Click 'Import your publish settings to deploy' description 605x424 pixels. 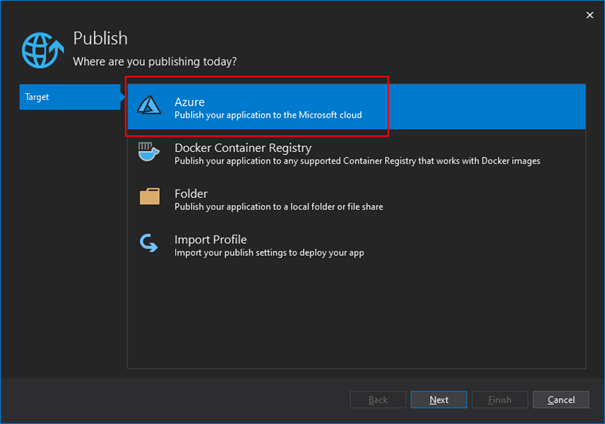pos(269,253)
